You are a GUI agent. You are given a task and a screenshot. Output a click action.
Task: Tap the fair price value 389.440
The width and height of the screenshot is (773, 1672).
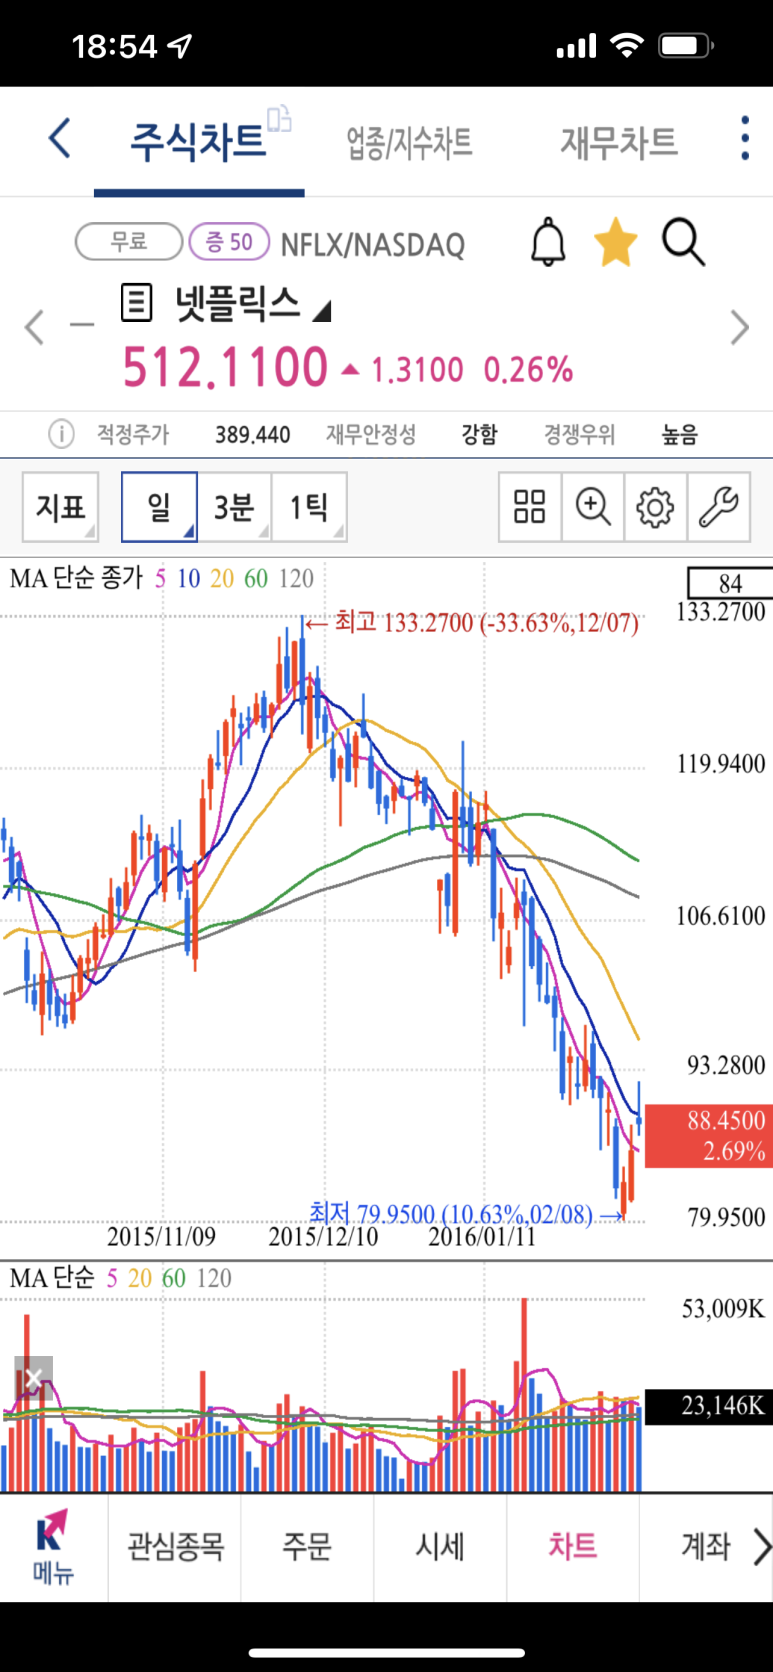pos(253,435)
